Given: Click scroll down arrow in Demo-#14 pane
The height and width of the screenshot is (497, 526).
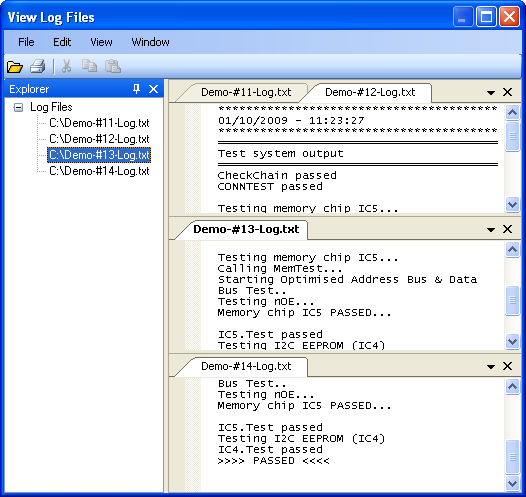Looking at the screenshot, I should 512,484.
